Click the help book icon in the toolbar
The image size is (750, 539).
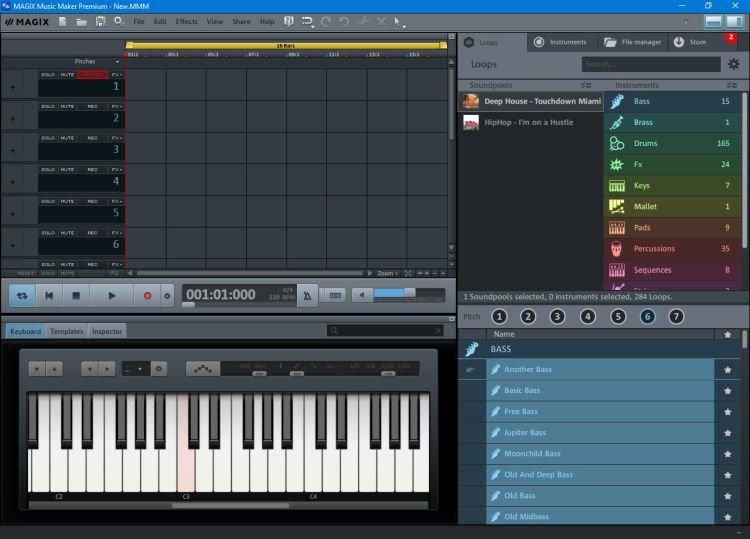point(288,22)
